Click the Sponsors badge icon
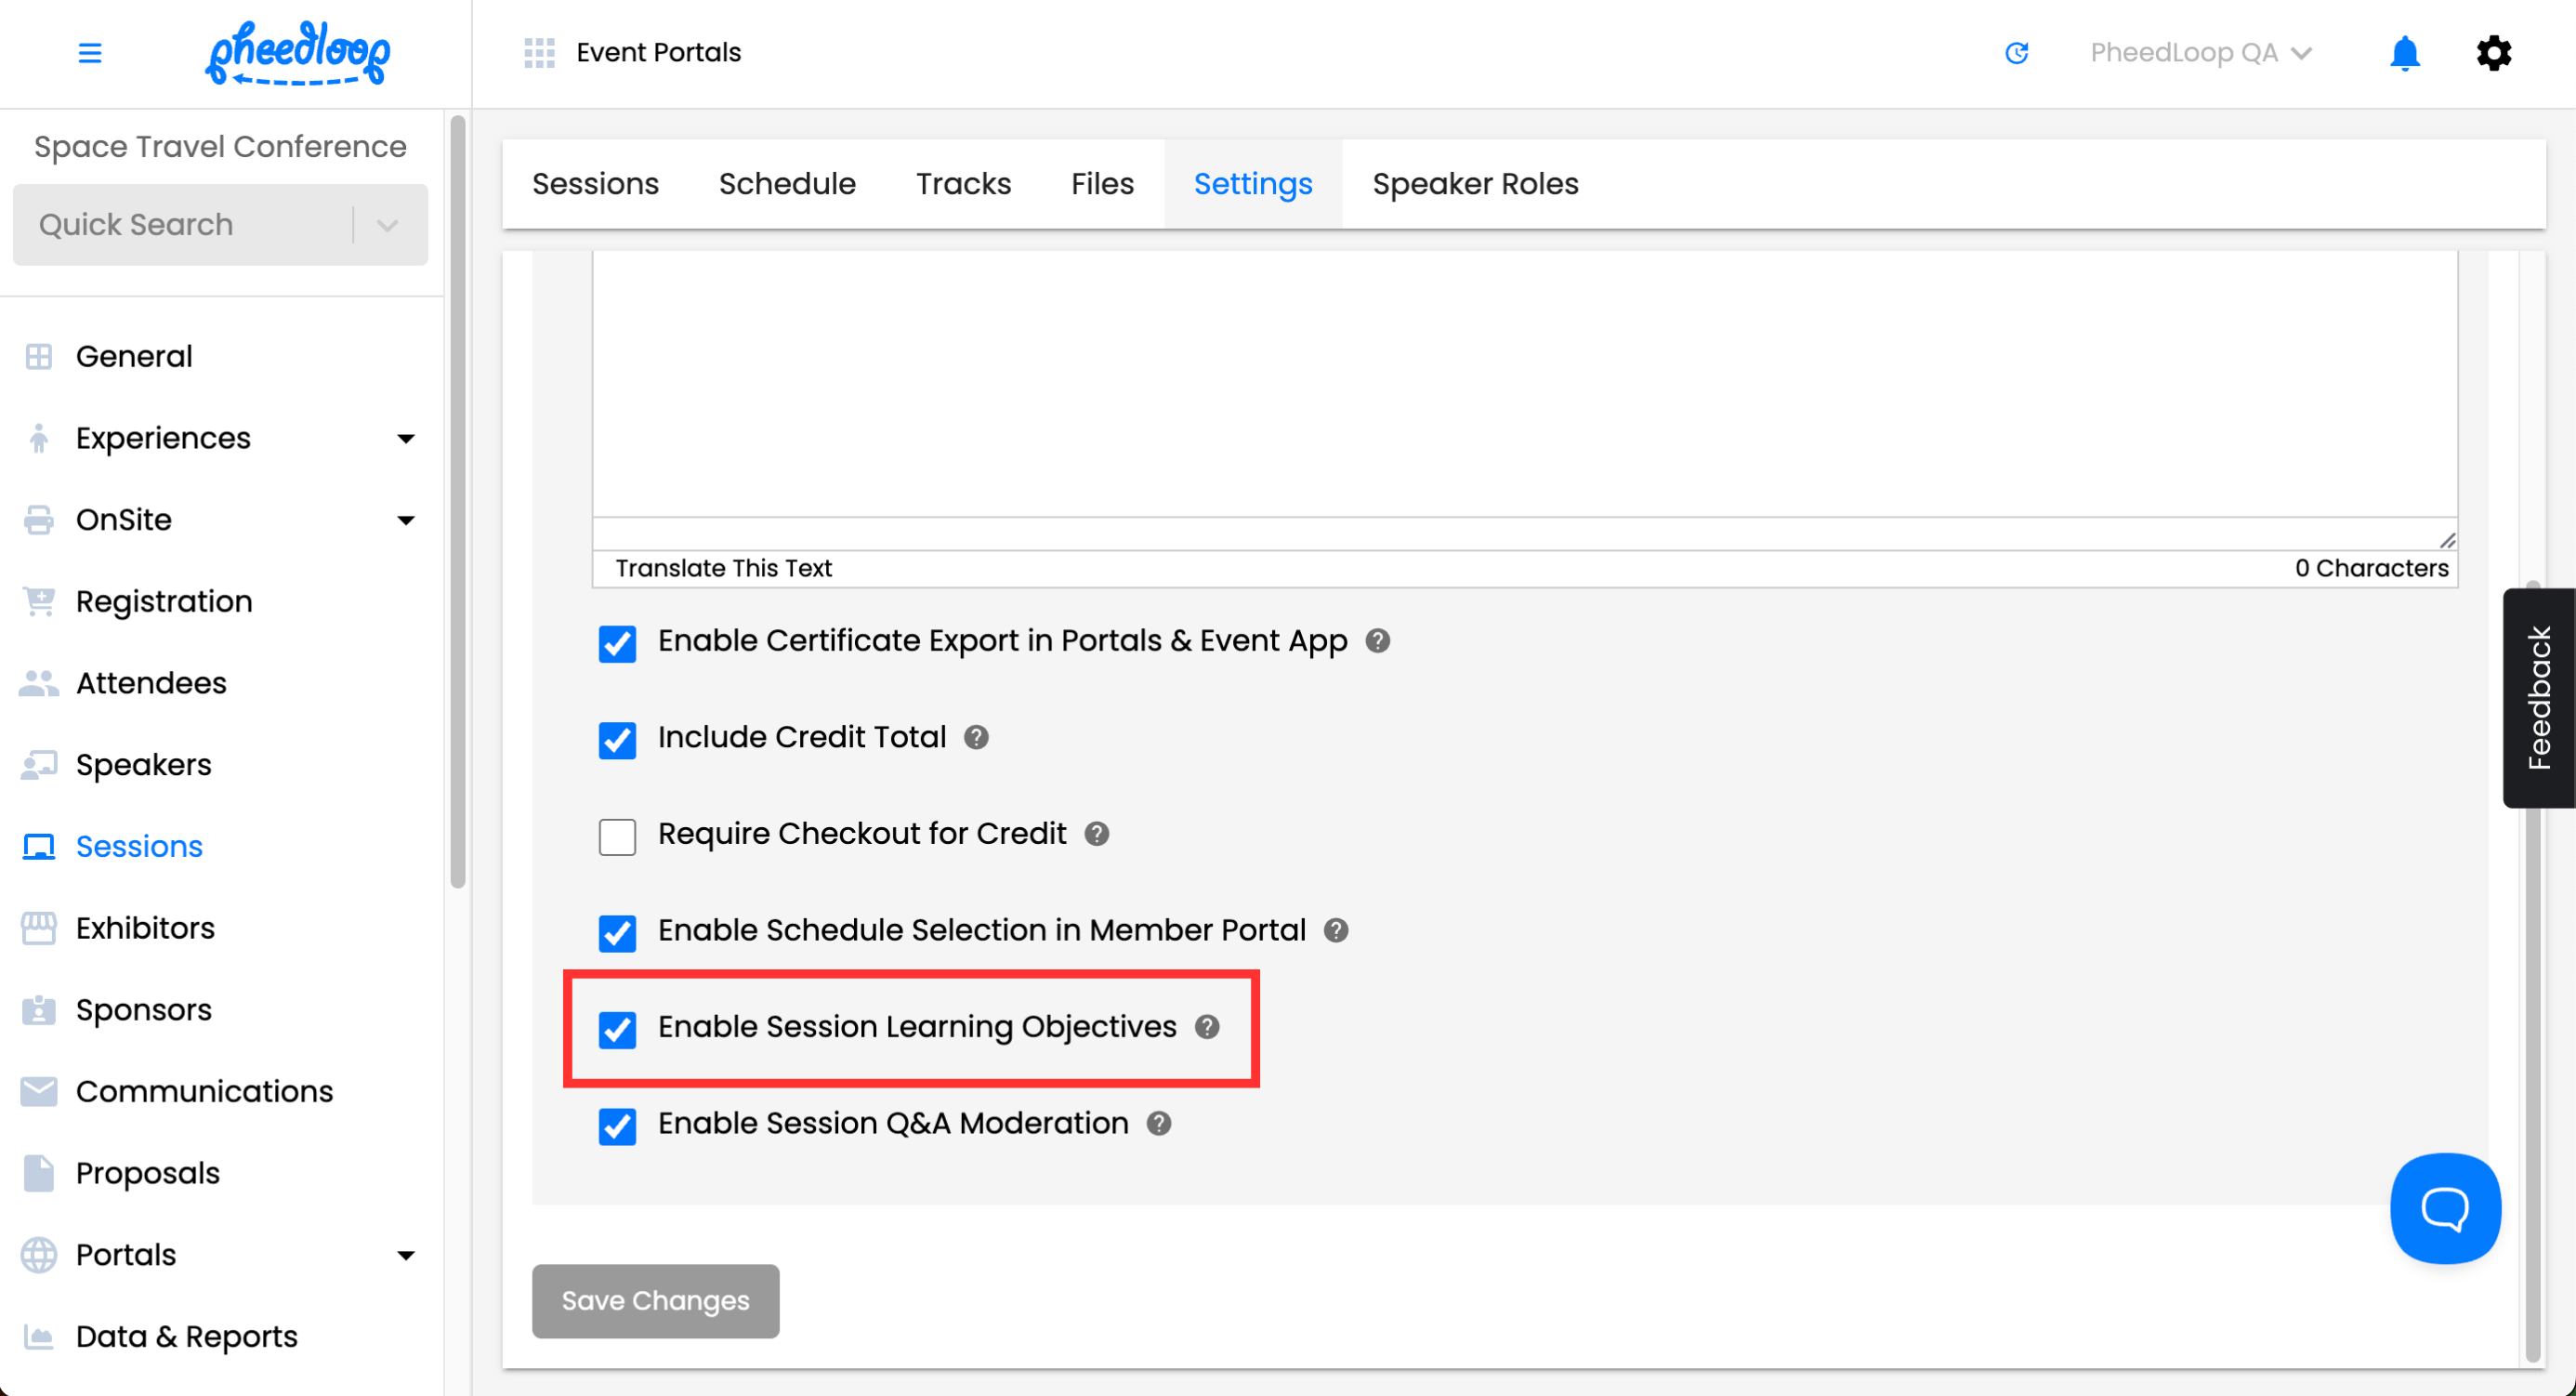2576x1396 pixels. coord(39,1010)
